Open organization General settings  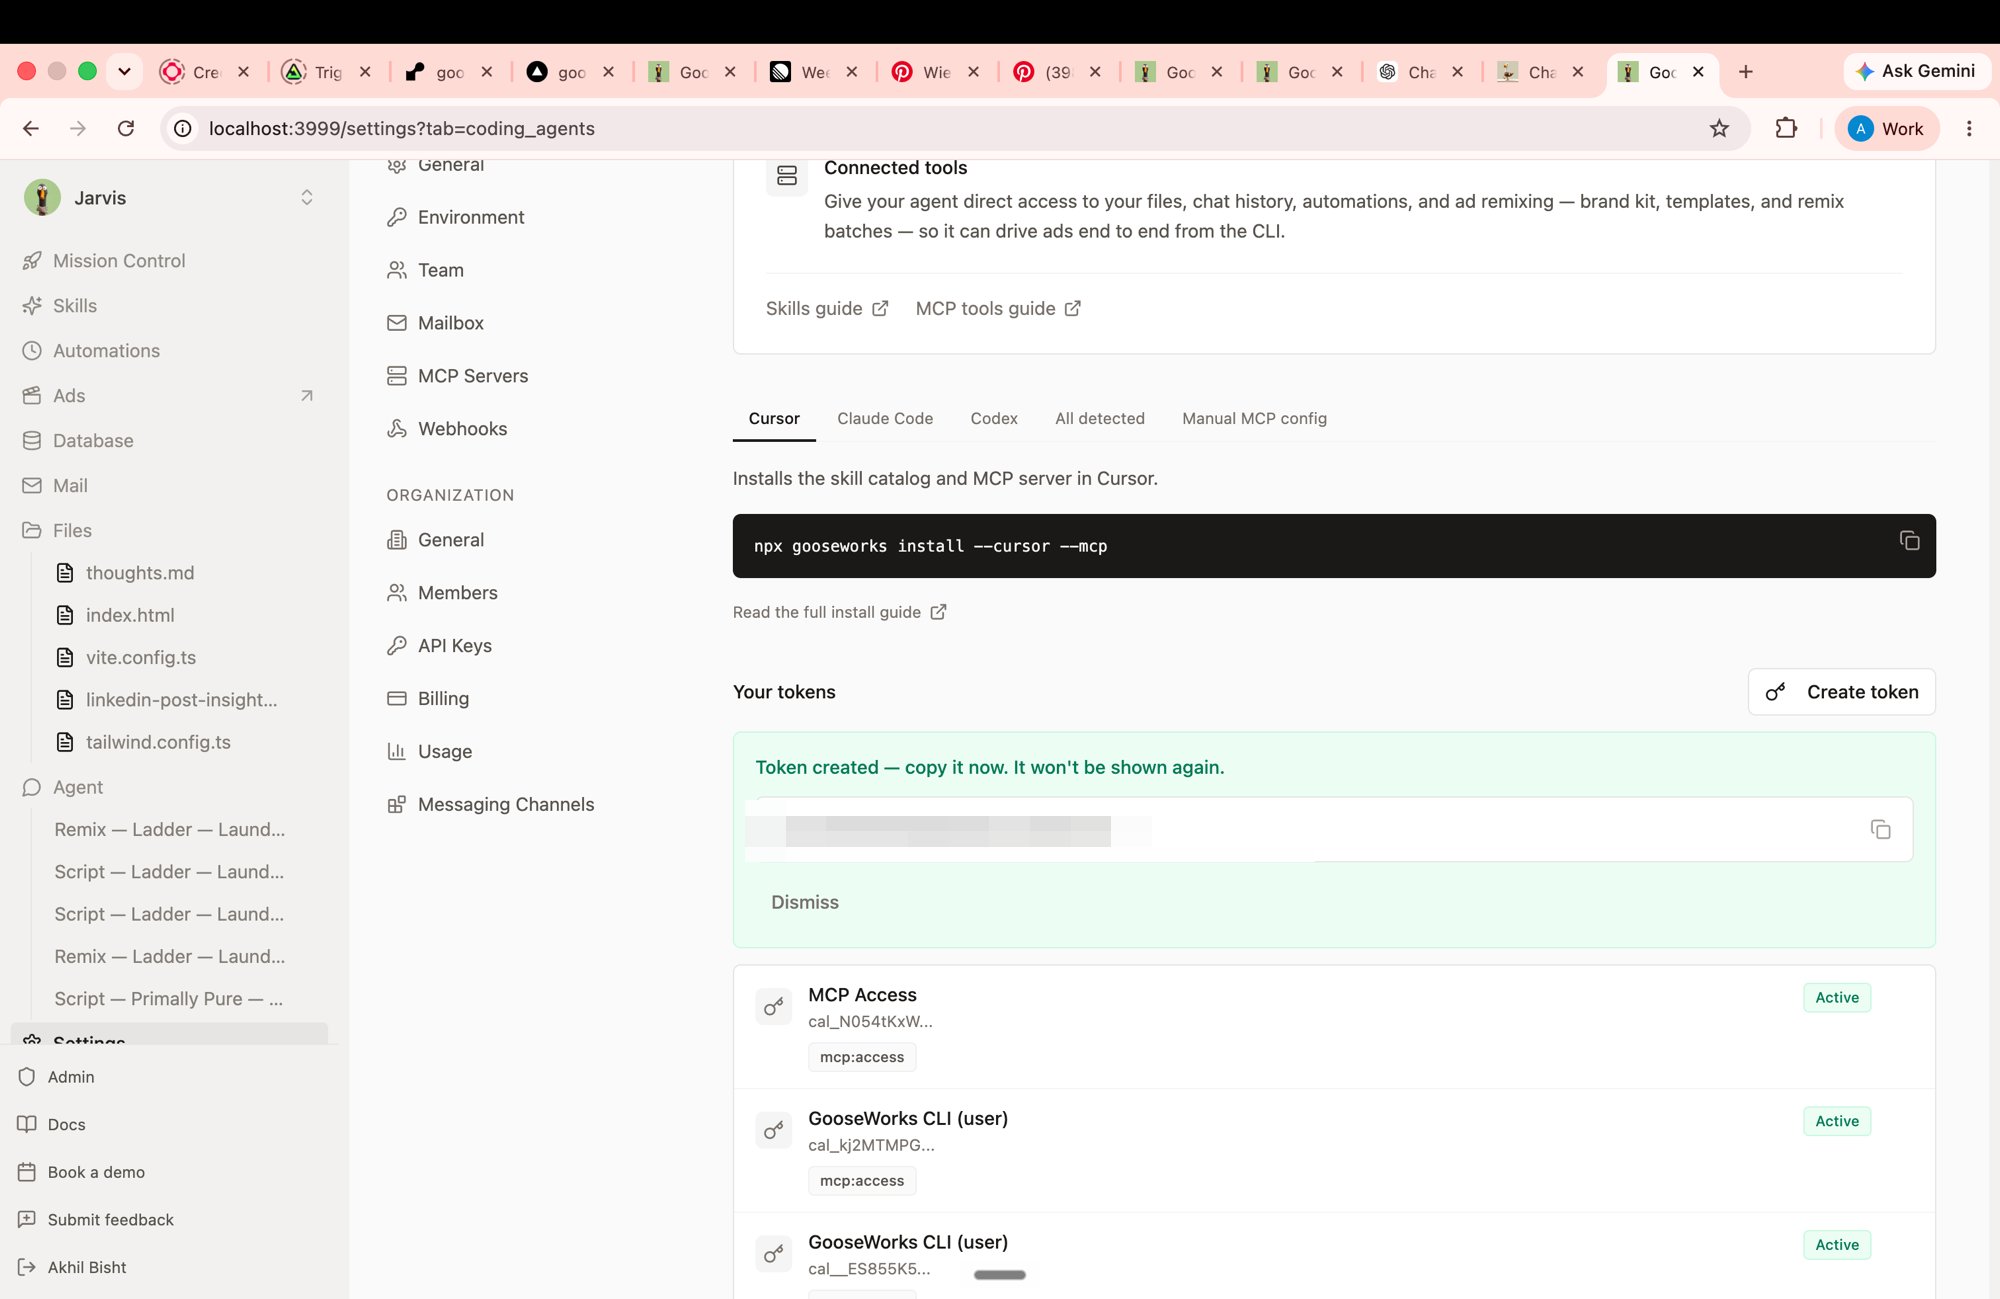tap(450, 540)
